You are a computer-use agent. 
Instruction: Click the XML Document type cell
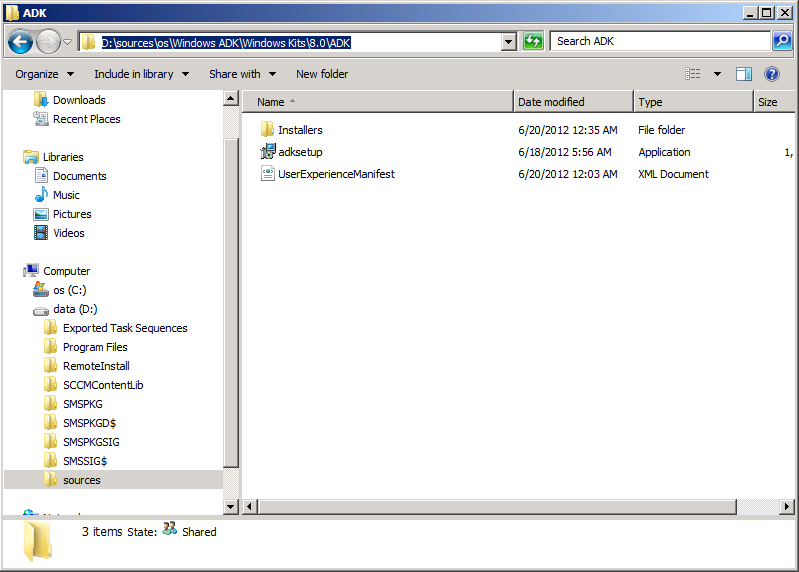point(673,174)
